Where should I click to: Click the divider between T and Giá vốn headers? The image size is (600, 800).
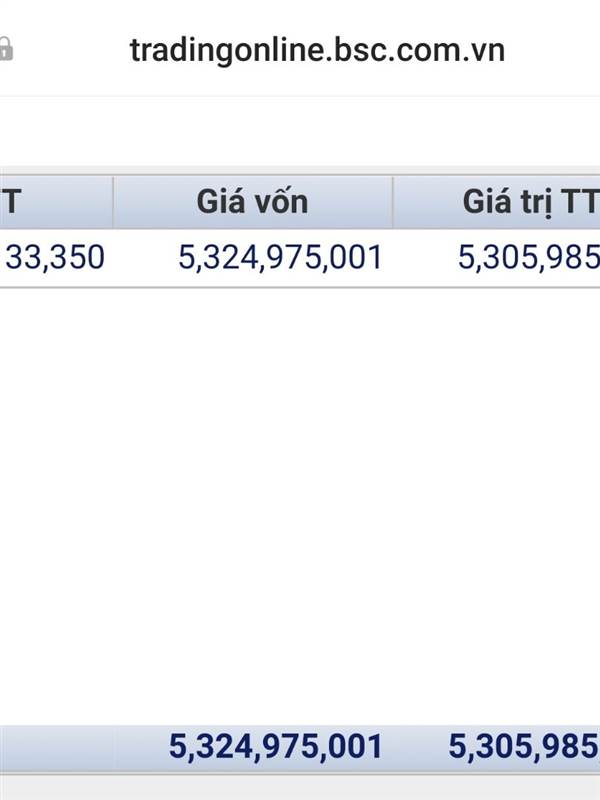(x=113, y=202)
